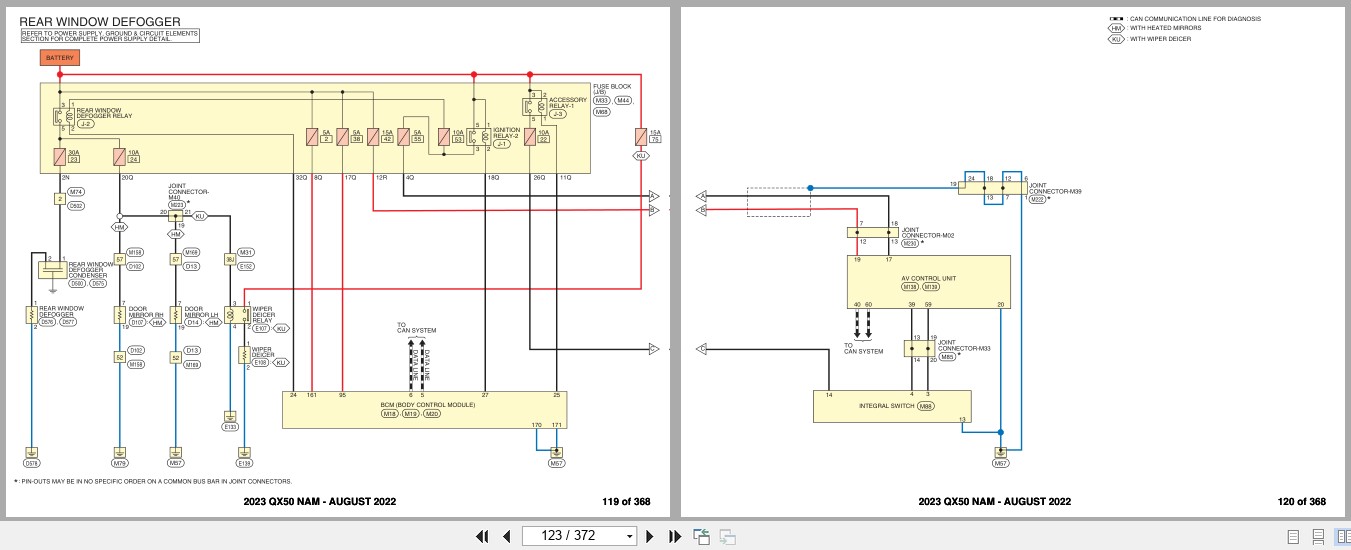Click the DOOR MIRROR RH label
Image resolution: width=1351 pixels, height=550 pixels.
145,311
